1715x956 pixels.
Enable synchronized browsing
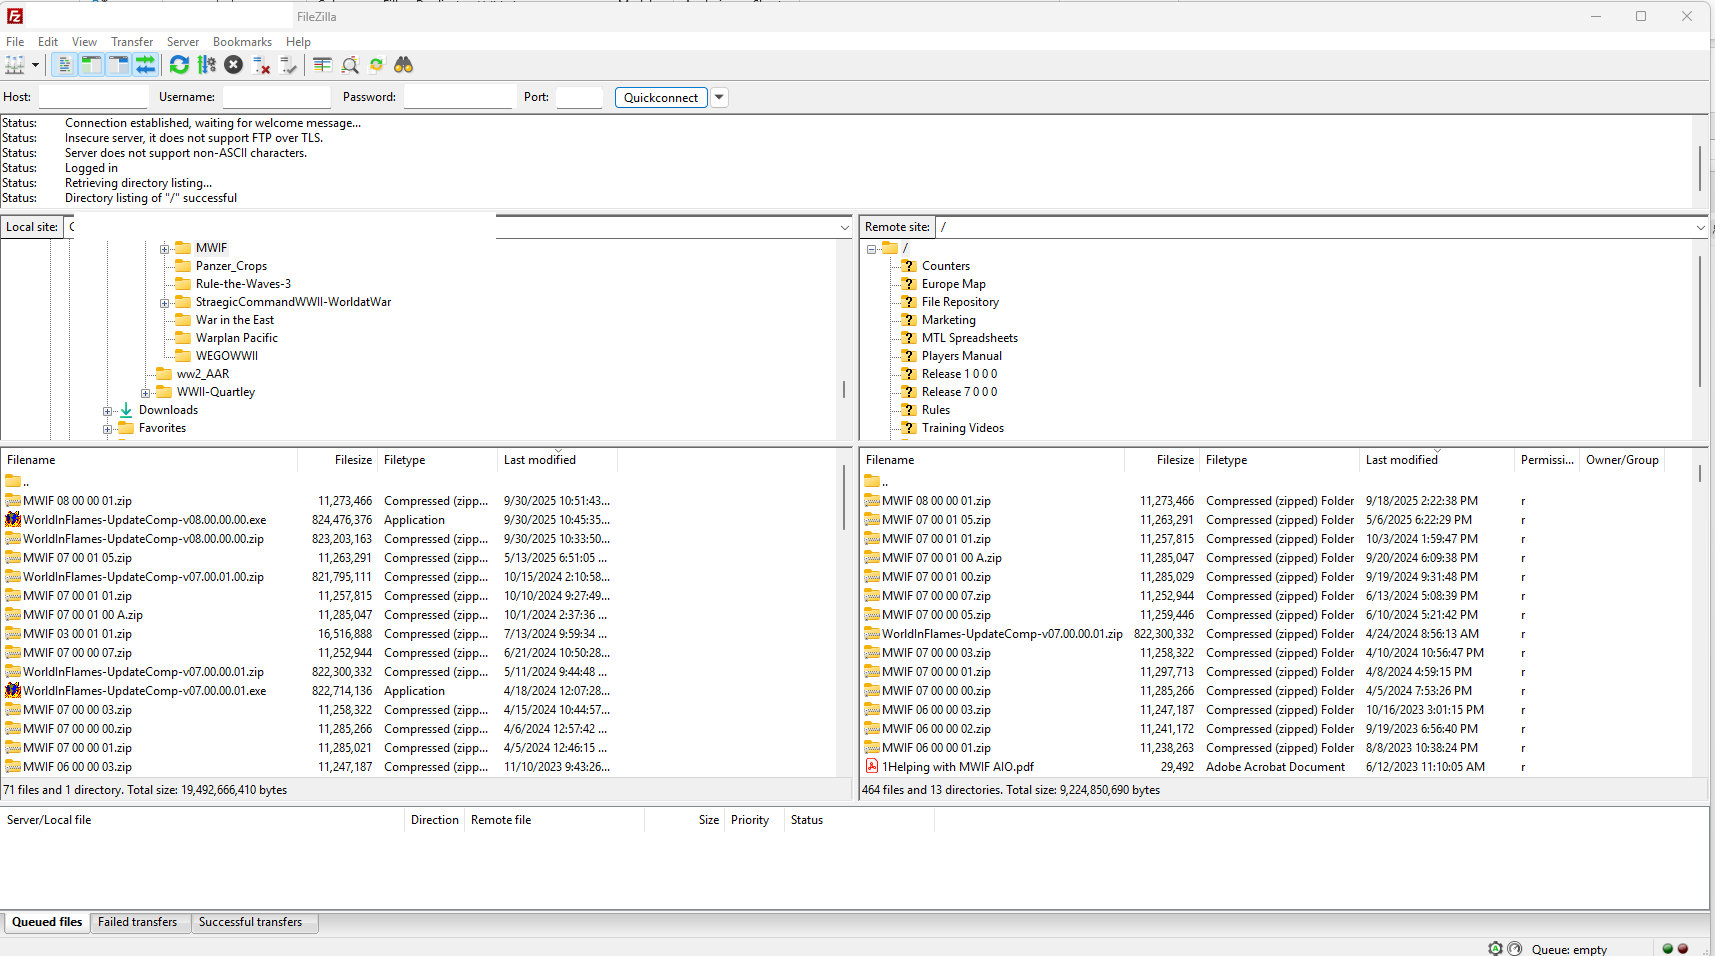pos(376,65)
